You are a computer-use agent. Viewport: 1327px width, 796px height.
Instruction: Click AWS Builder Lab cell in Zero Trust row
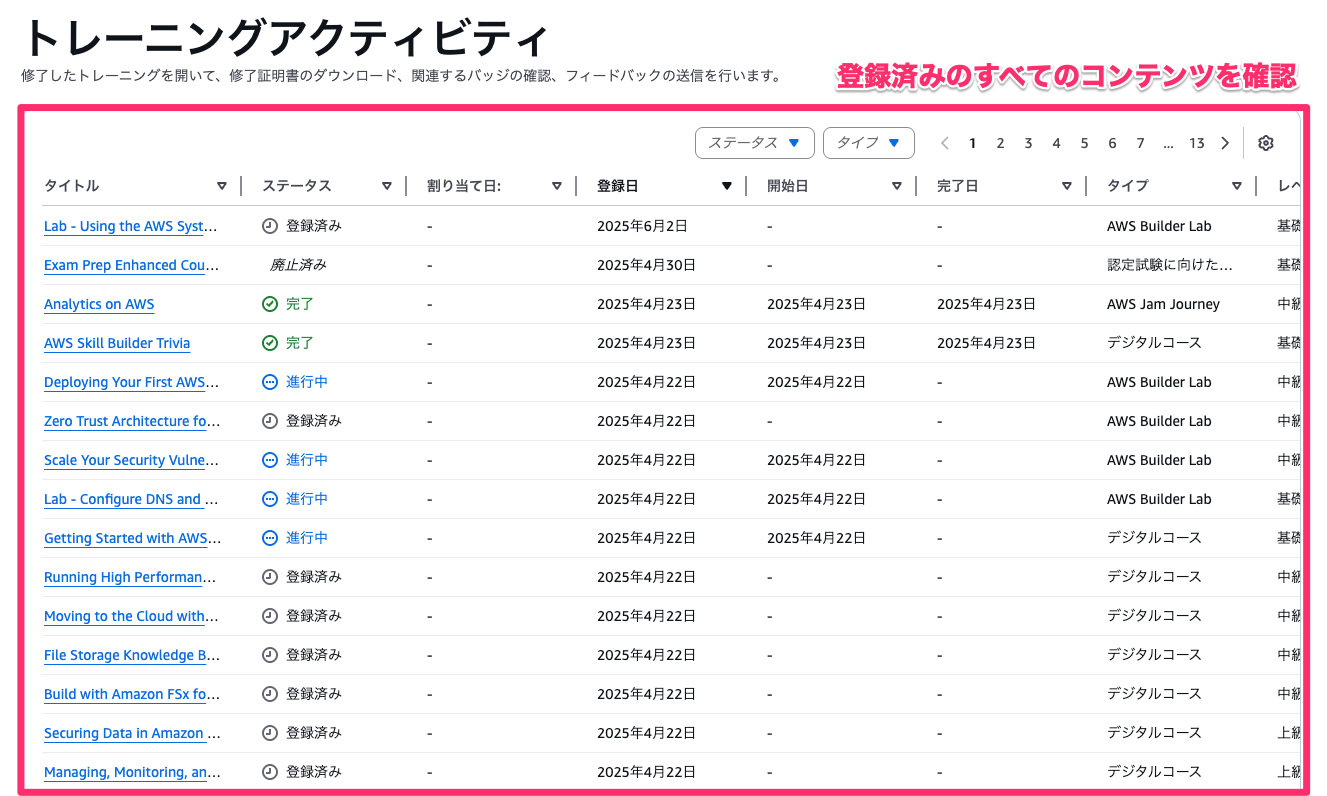tap(1159, 421)
